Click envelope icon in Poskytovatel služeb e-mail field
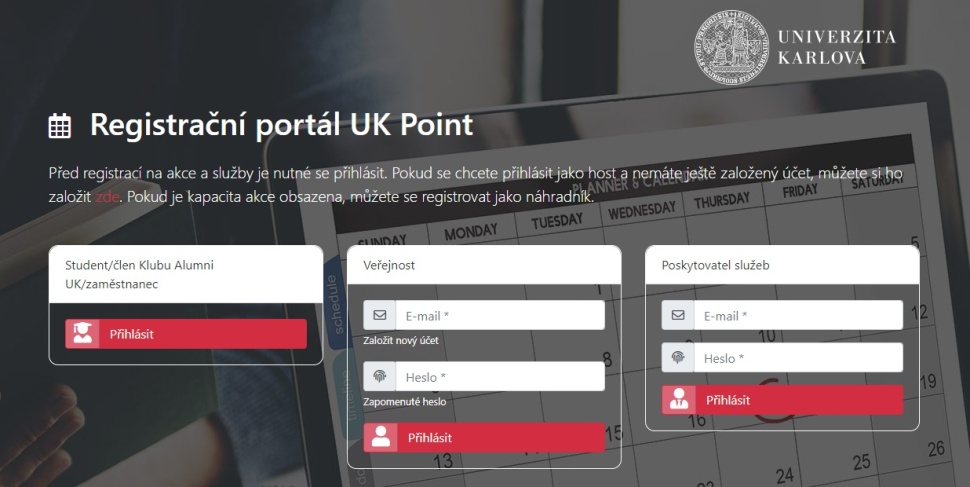Viewport: 970px width, 487px height. (678, 315)
